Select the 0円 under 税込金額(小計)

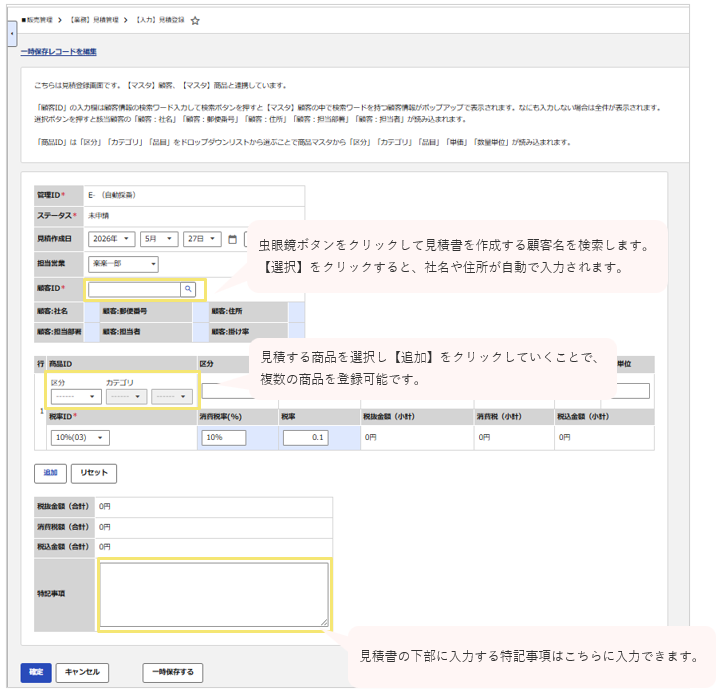565,438
